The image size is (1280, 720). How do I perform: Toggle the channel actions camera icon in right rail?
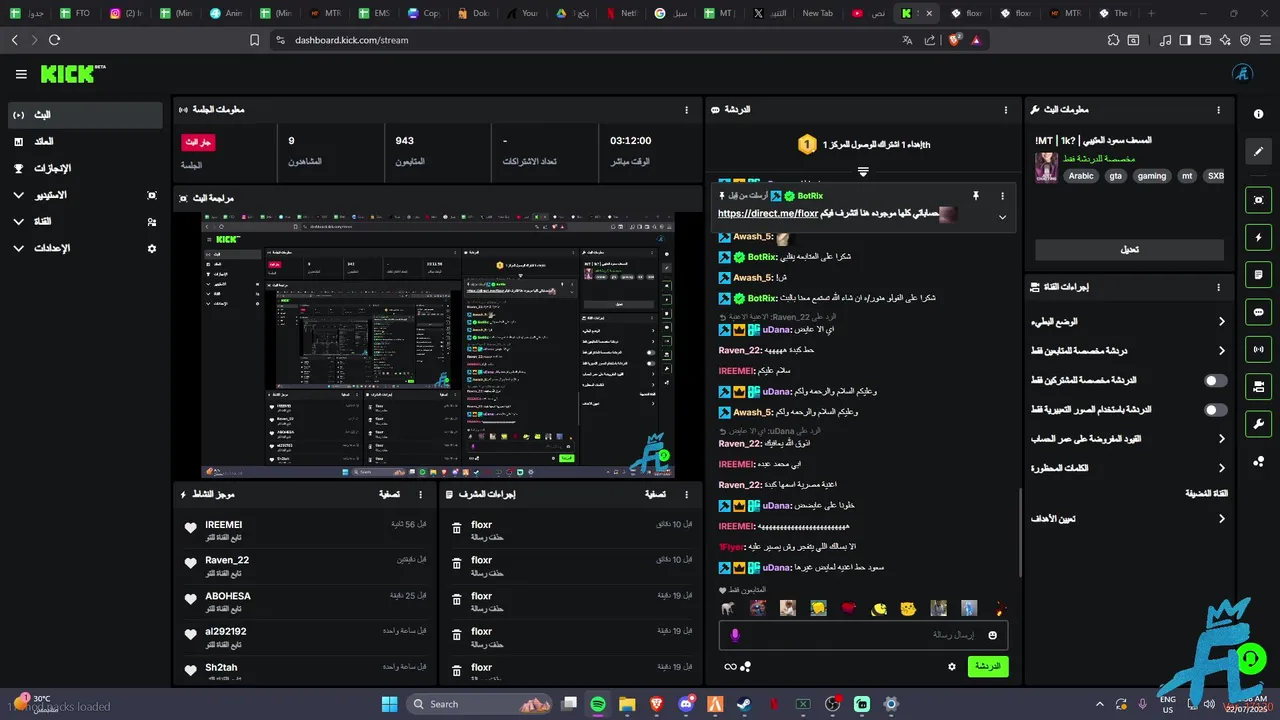pos(1258,386)
